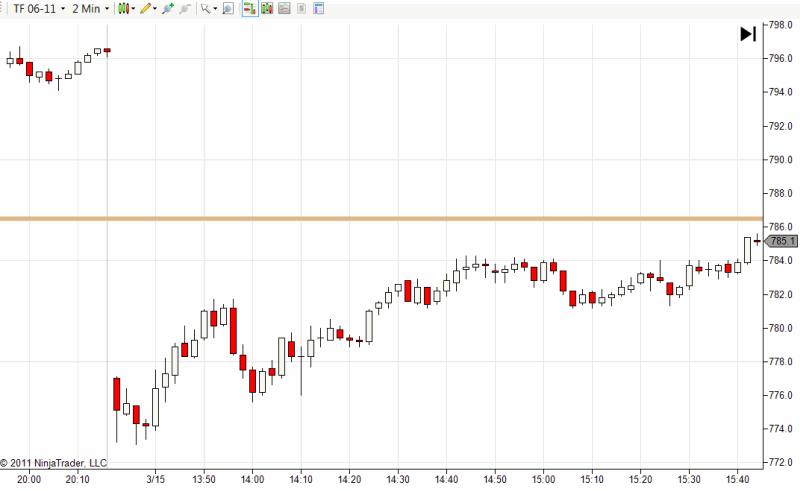This screenshot has width=800, height=491.
Task: Click the 14:00 time axis label
Action: [x=252, y=480]
